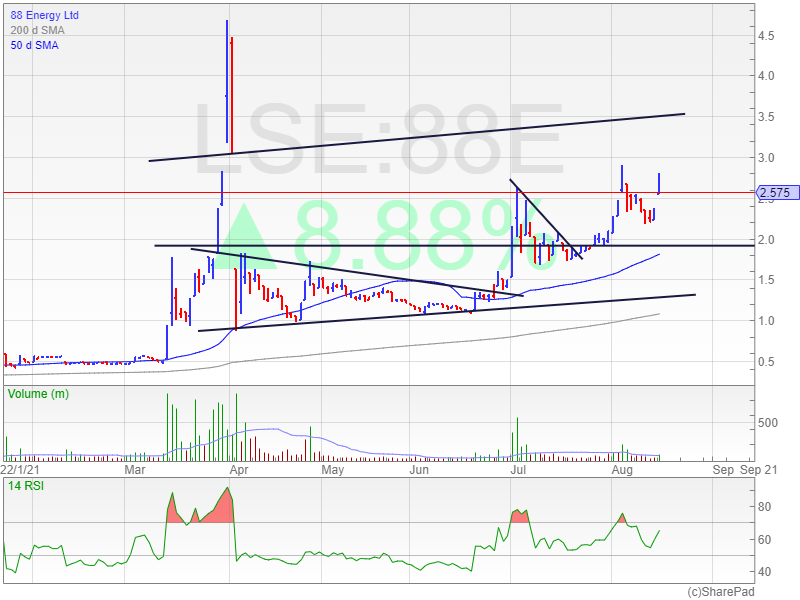The height and width of the screenshot is (600, 800).
Task: Select the 200 d SMA legend entry
Action: point(37,30)
